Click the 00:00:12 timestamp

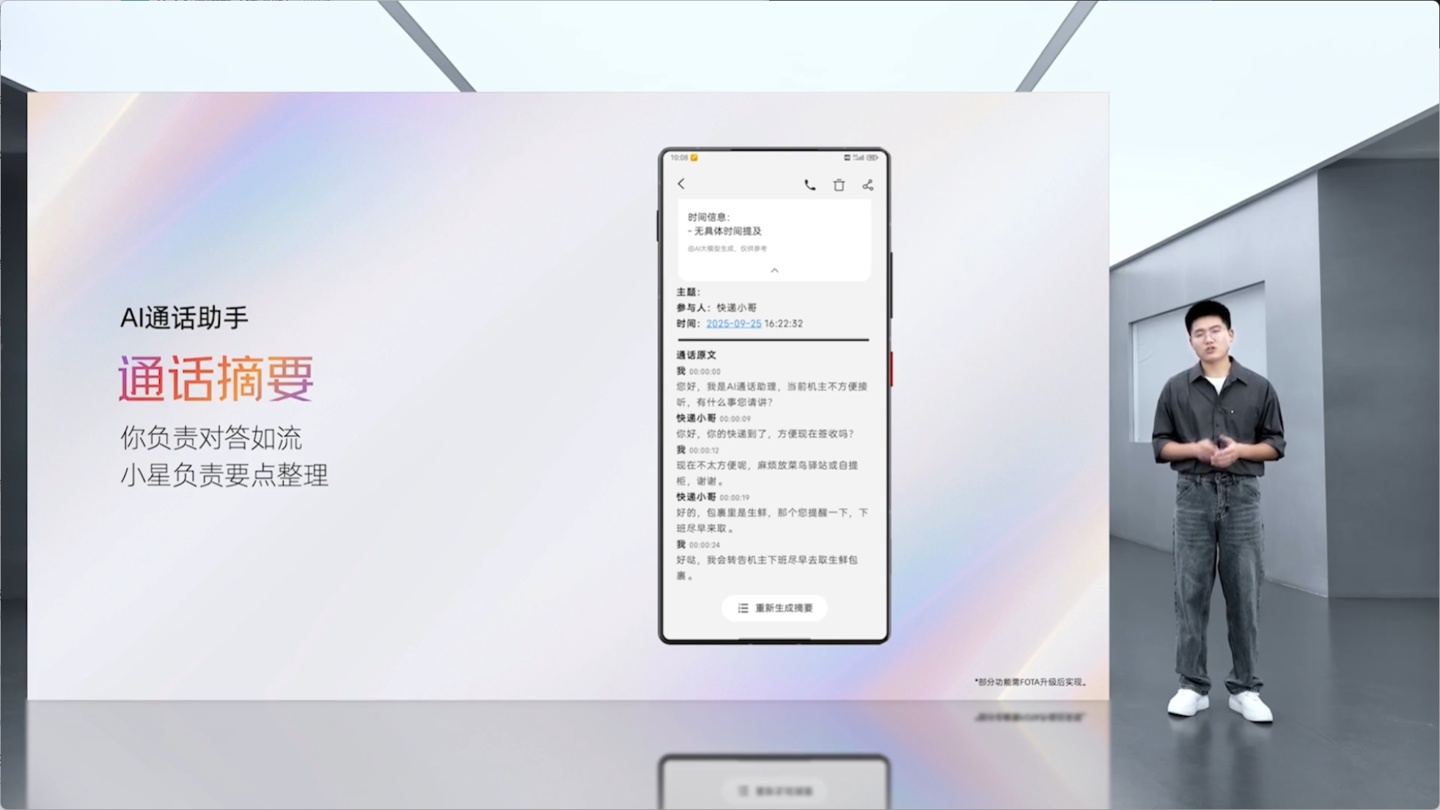point(704,451)
